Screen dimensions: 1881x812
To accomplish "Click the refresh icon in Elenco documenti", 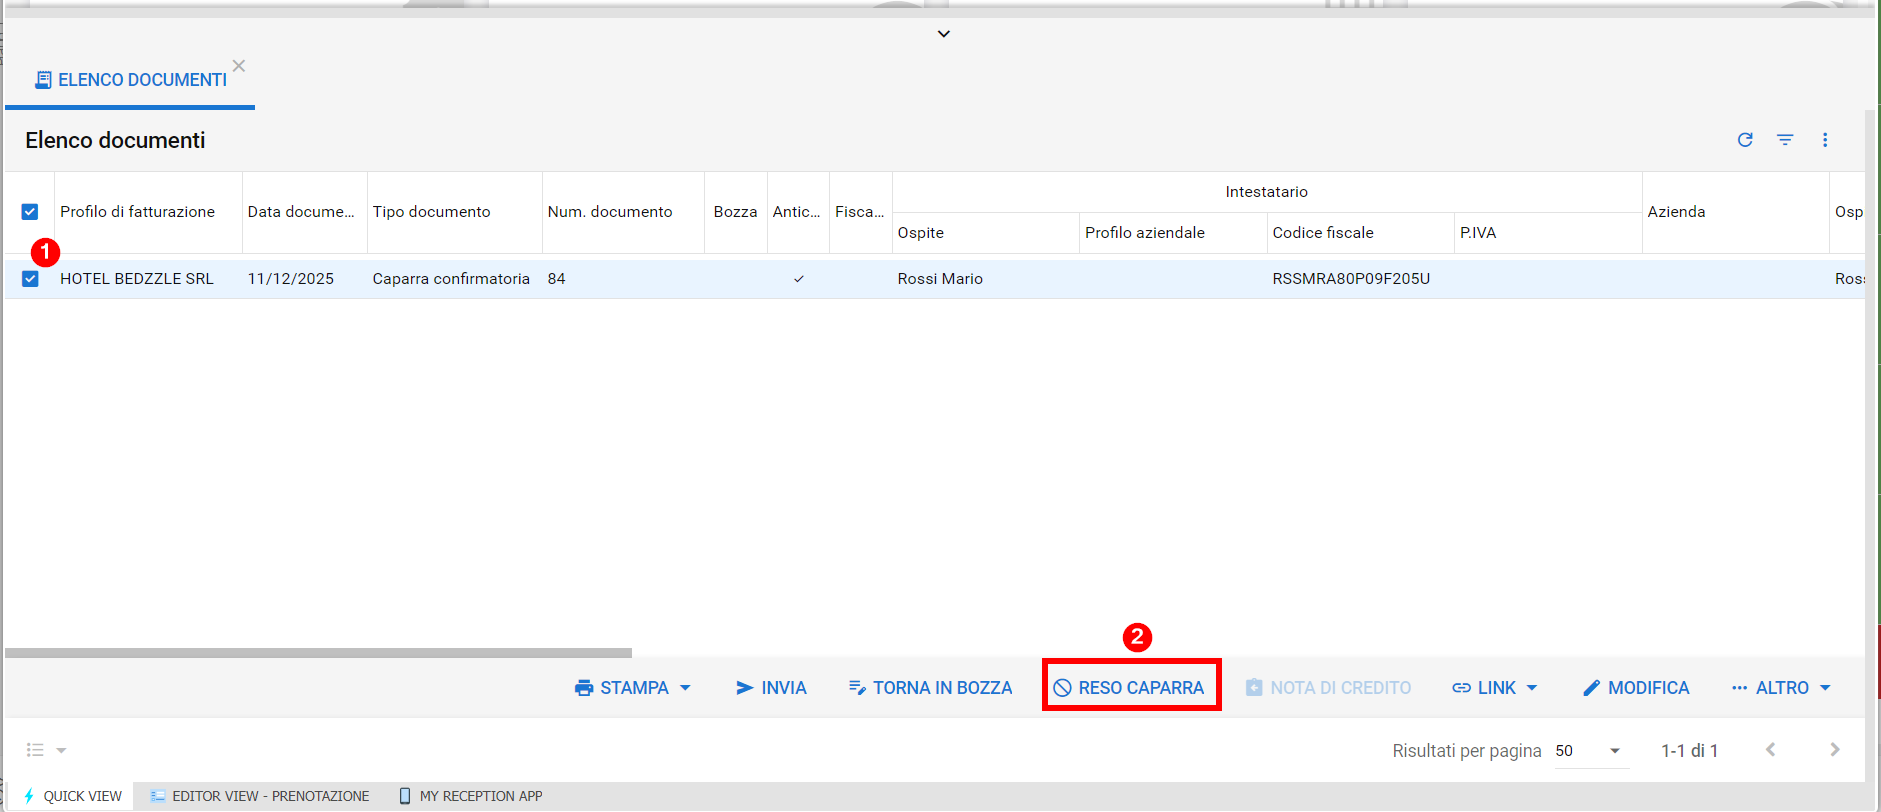I will click(1745, 140).
